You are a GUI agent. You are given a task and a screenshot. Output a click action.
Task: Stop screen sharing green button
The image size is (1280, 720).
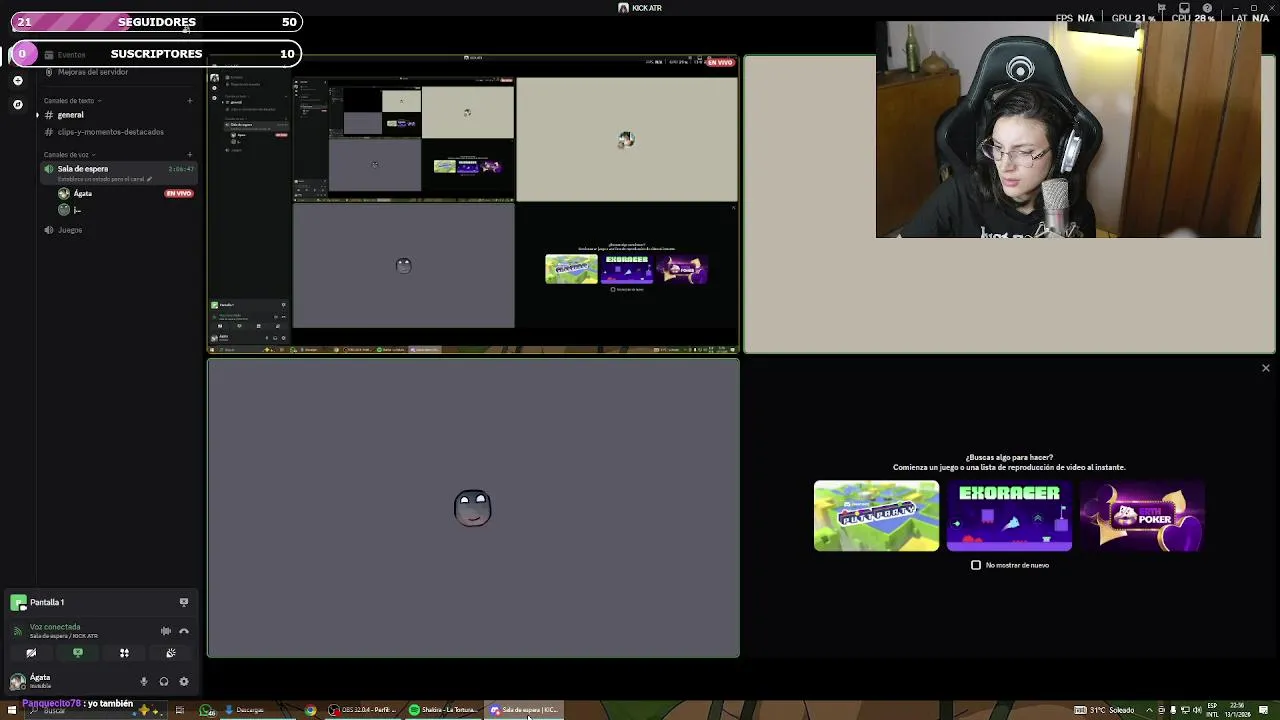click(x=78, y=653)
